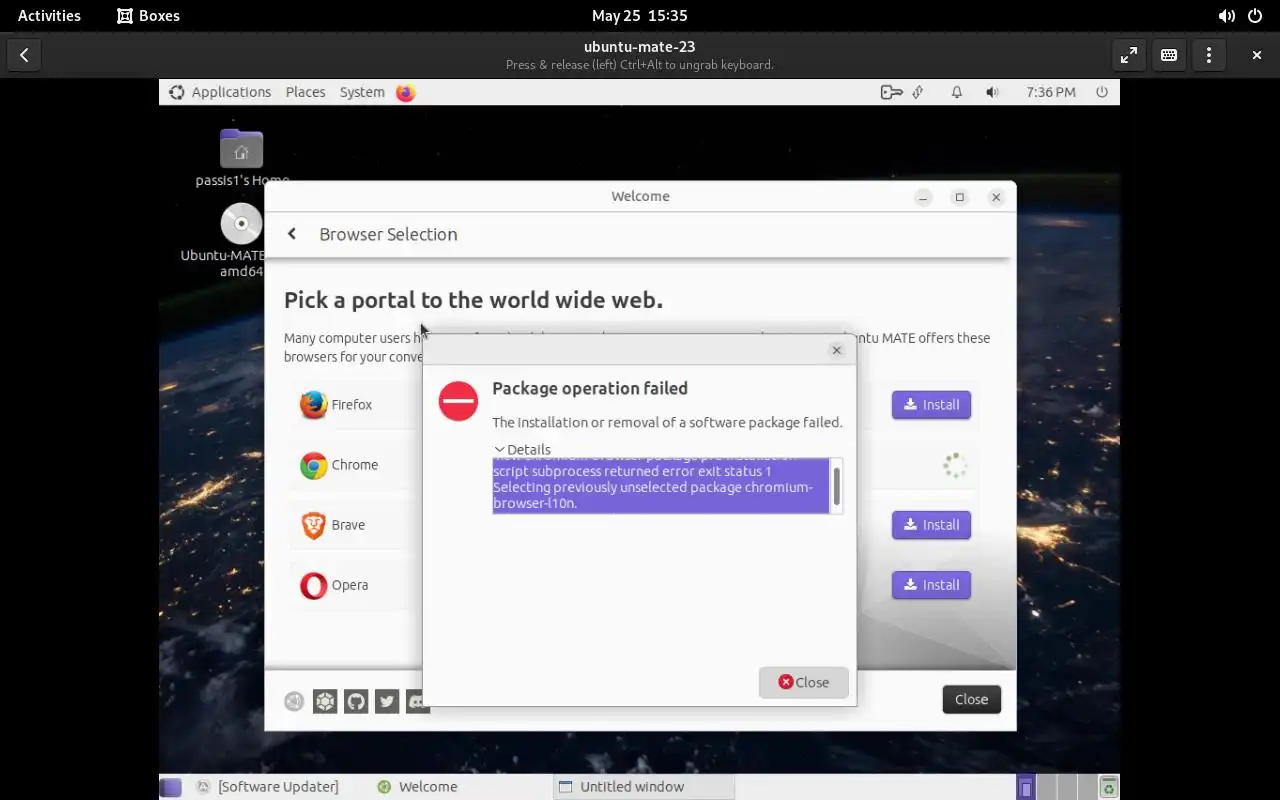Open the Ubuntu MATE community icon
This screenshot has height=800, width=1280.
click(325, 701)
